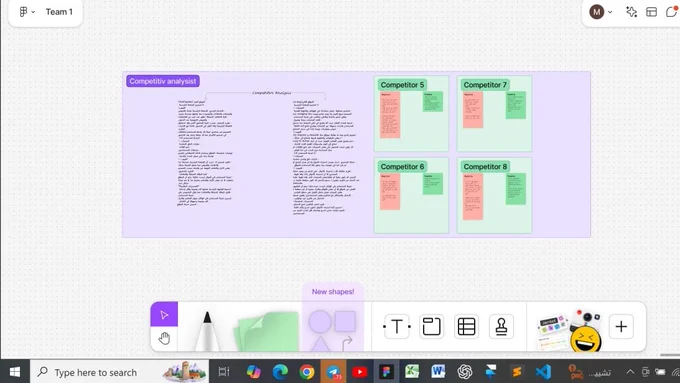Open Sublime Text from taskbar

[x=517, y=372]
